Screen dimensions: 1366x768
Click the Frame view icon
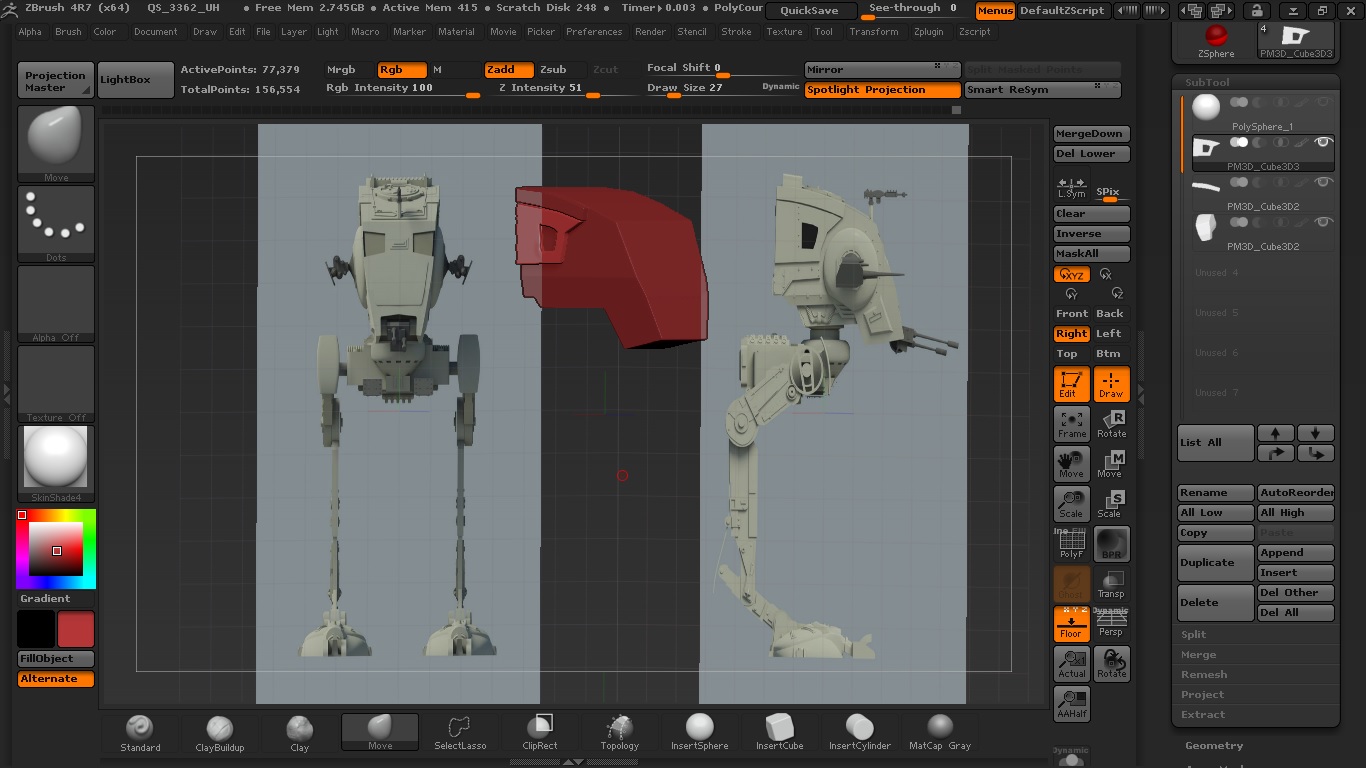(x=1072, y=424)
